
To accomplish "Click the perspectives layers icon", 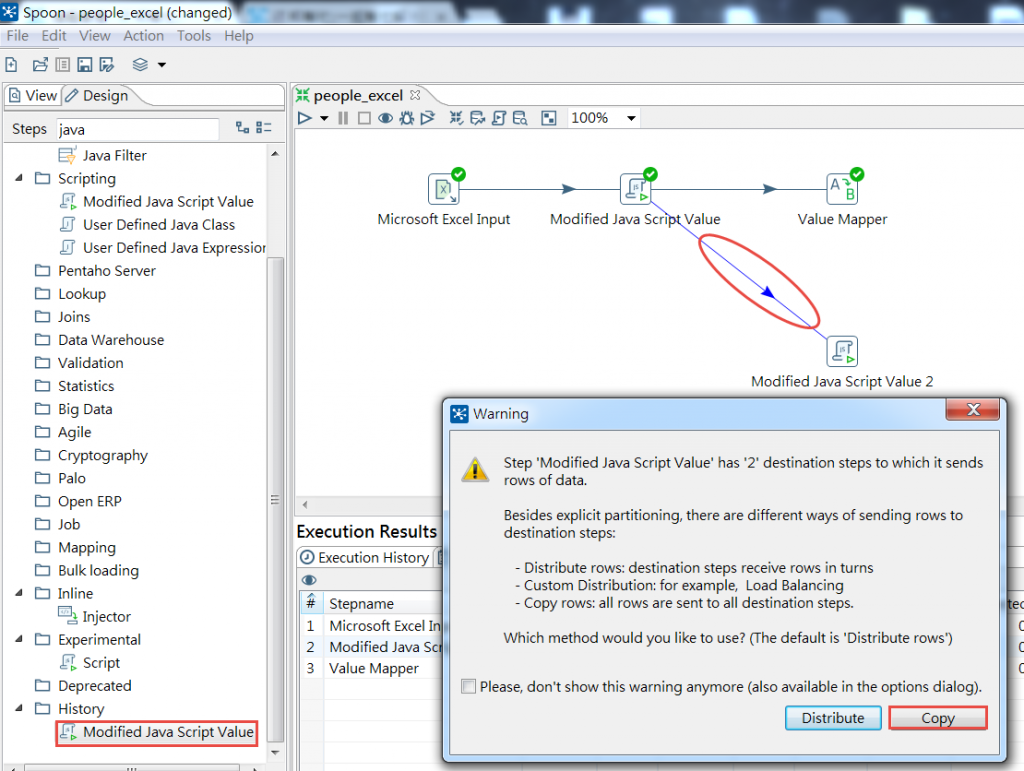I will [x=140, y=64].
